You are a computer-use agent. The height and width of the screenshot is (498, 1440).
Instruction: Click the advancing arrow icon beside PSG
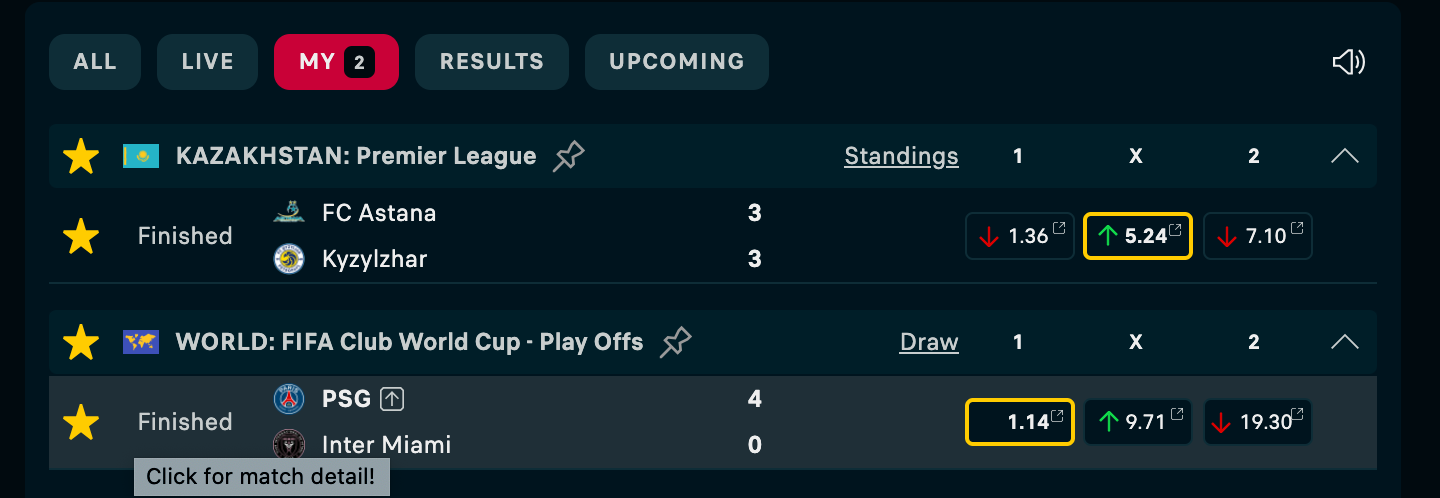392,399
